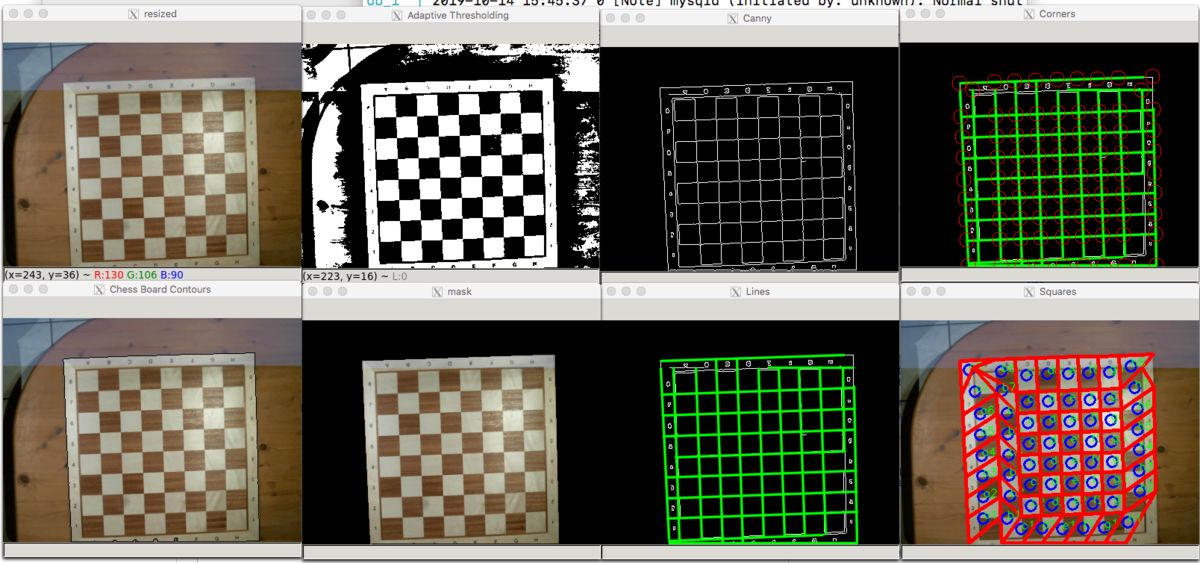Click the Chess Board Contours title text
The height and width of the screenshot is (563, 1200).
click(160, 289)
